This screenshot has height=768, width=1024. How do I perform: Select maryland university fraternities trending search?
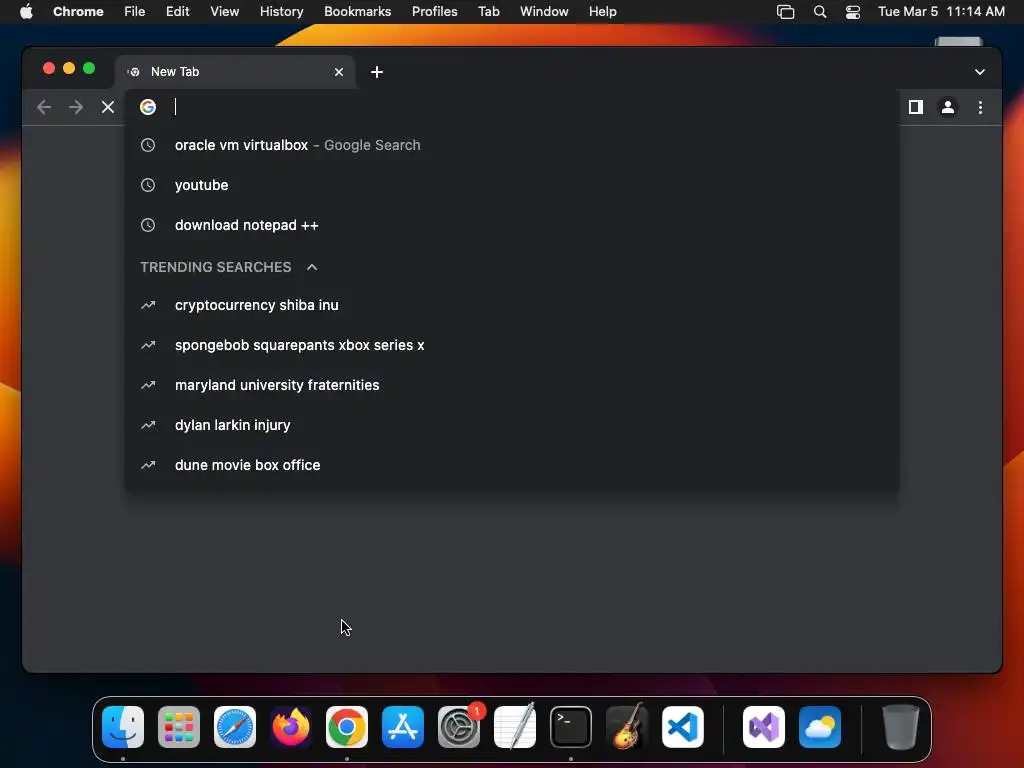[512, 385]
